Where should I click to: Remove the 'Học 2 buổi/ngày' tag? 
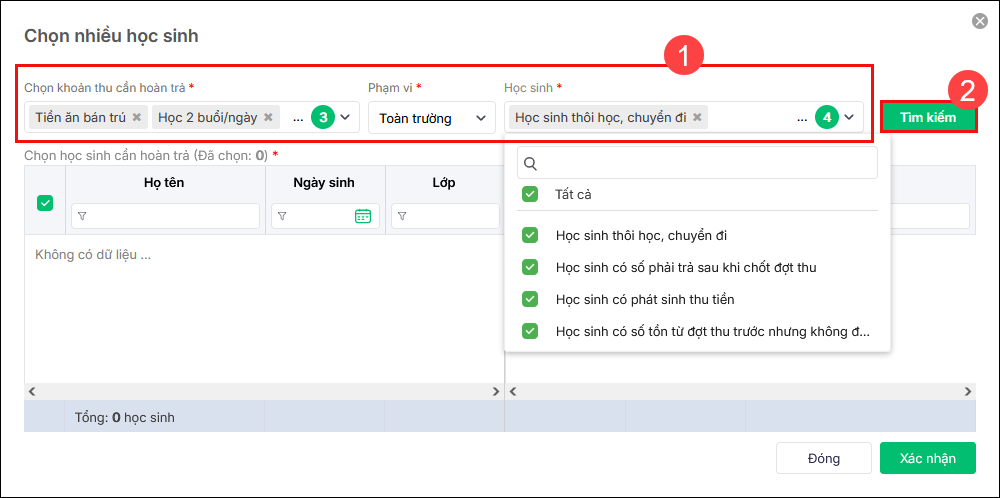tap(268, 118)
